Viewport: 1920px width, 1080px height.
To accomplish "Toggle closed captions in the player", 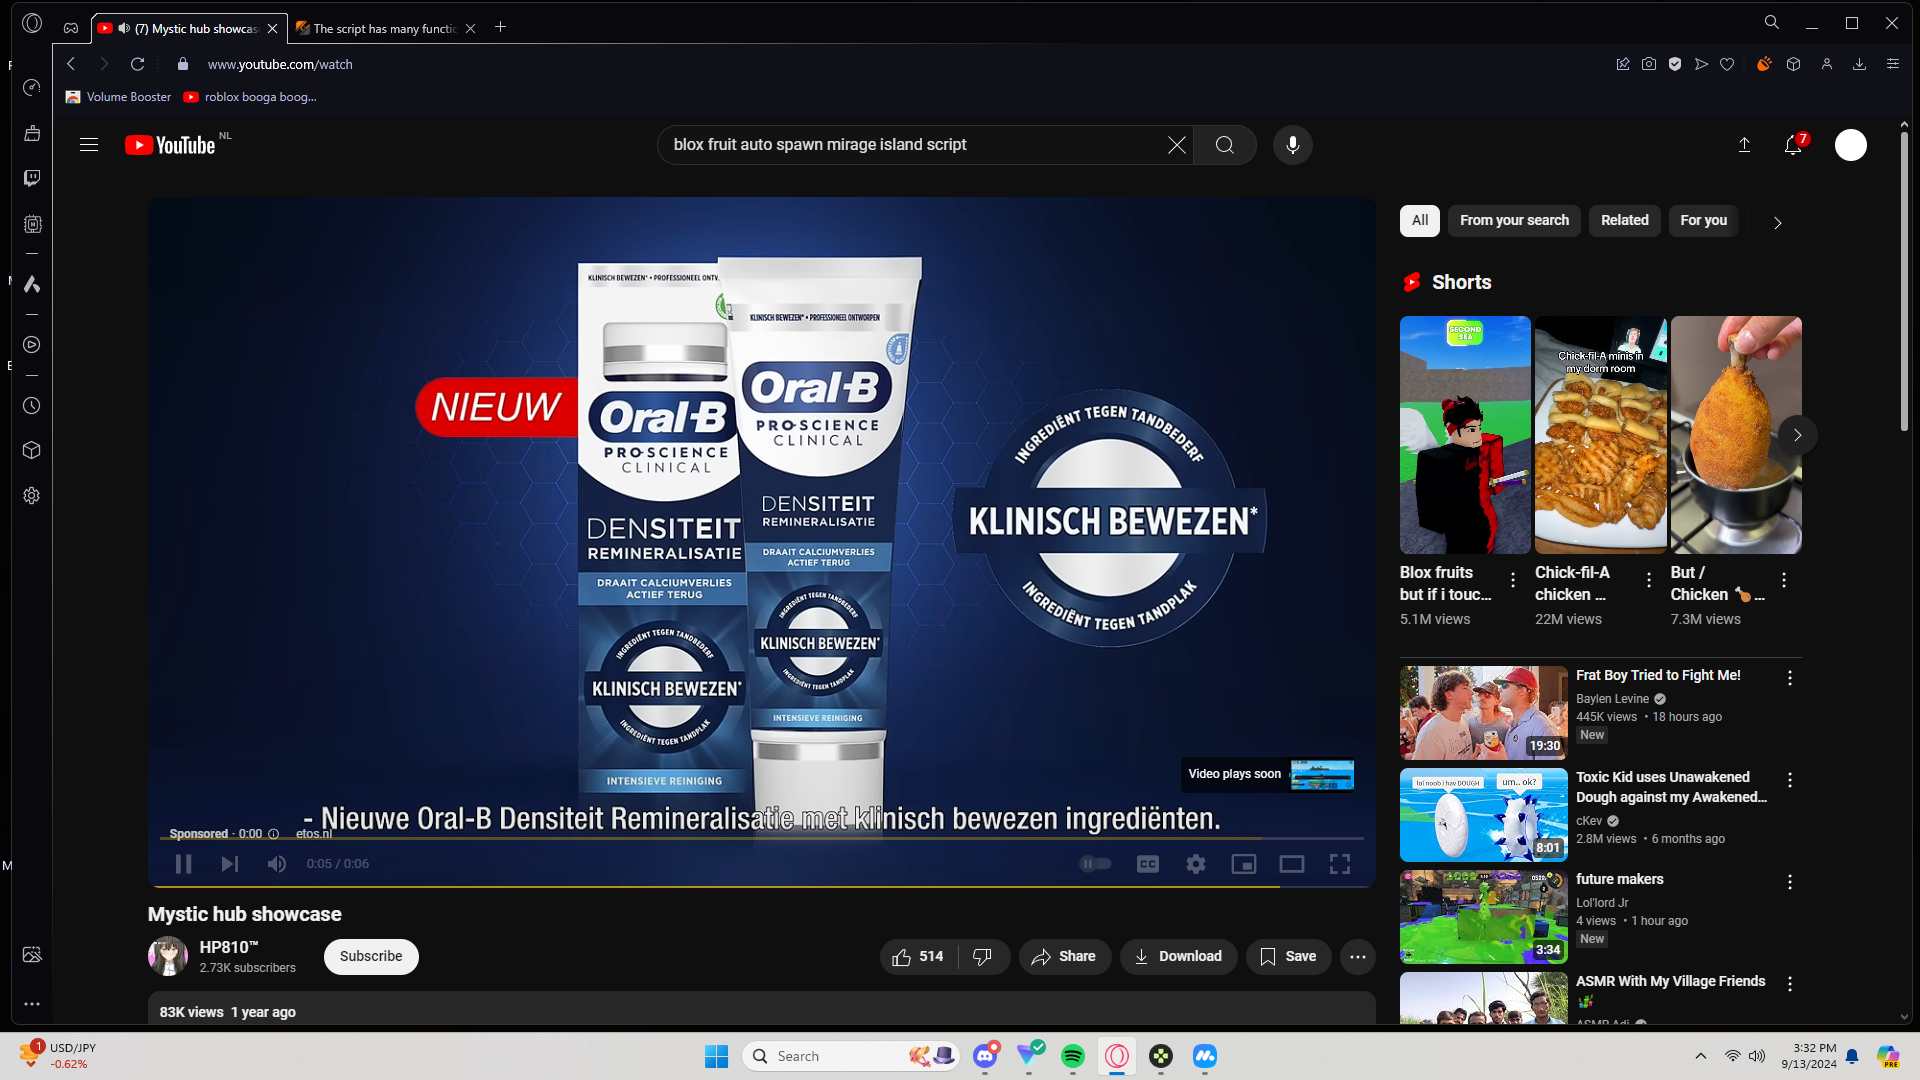I will [1148, 864].
